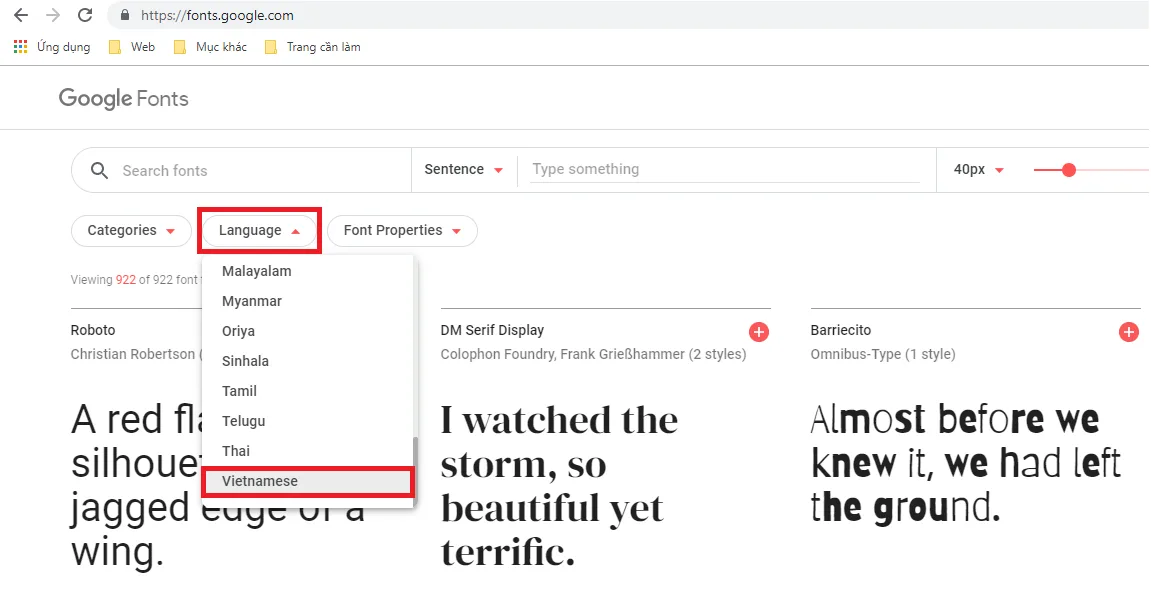
Task: Click the DM Serif Display sample text
Action: coord(559,486)
